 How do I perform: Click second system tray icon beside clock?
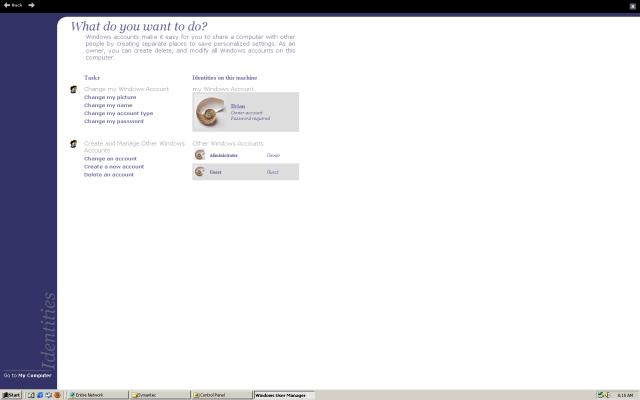[x=607, y=395]
